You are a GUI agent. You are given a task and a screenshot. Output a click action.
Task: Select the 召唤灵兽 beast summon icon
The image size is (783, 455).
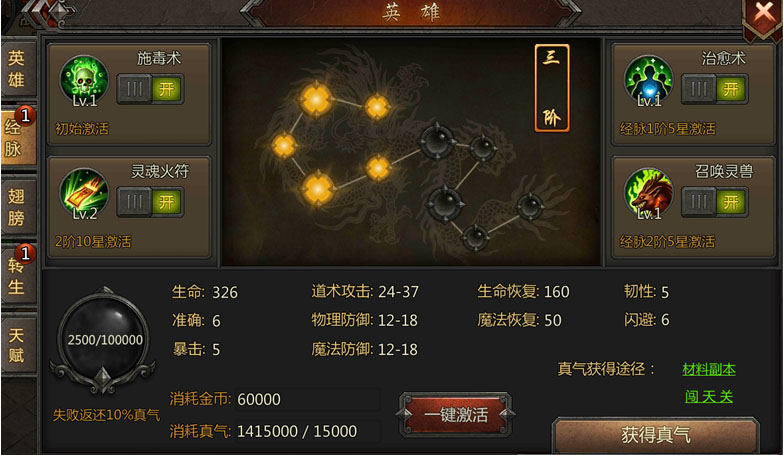(648, 193)
